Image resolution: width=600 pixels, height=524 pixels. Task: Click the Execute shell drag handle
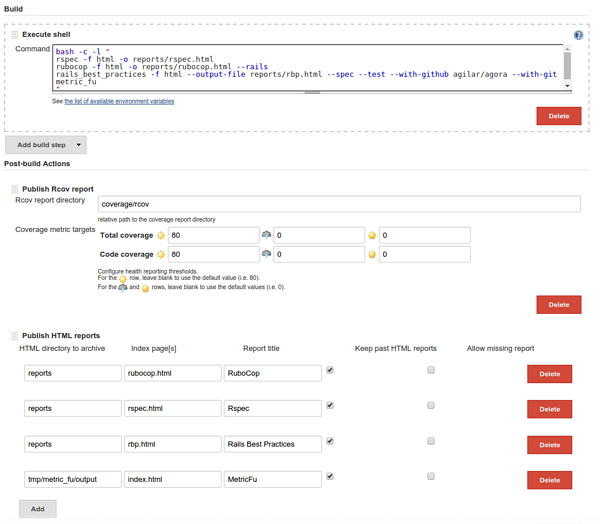coord(15,35)
